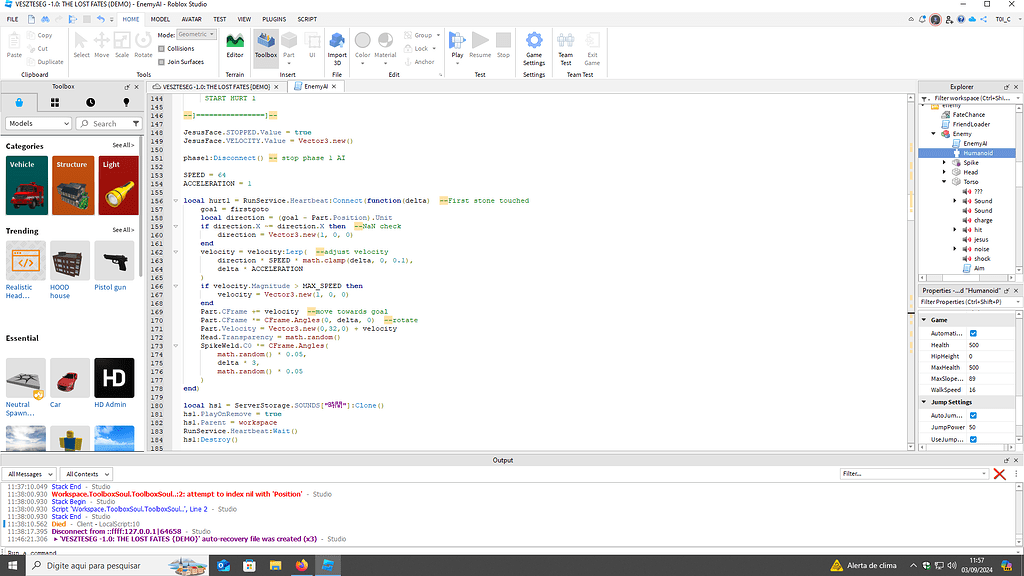This screenshot has height=576, width=1024.
Task: Collapse the Enemy model tree node
Action: coord(933,134)
